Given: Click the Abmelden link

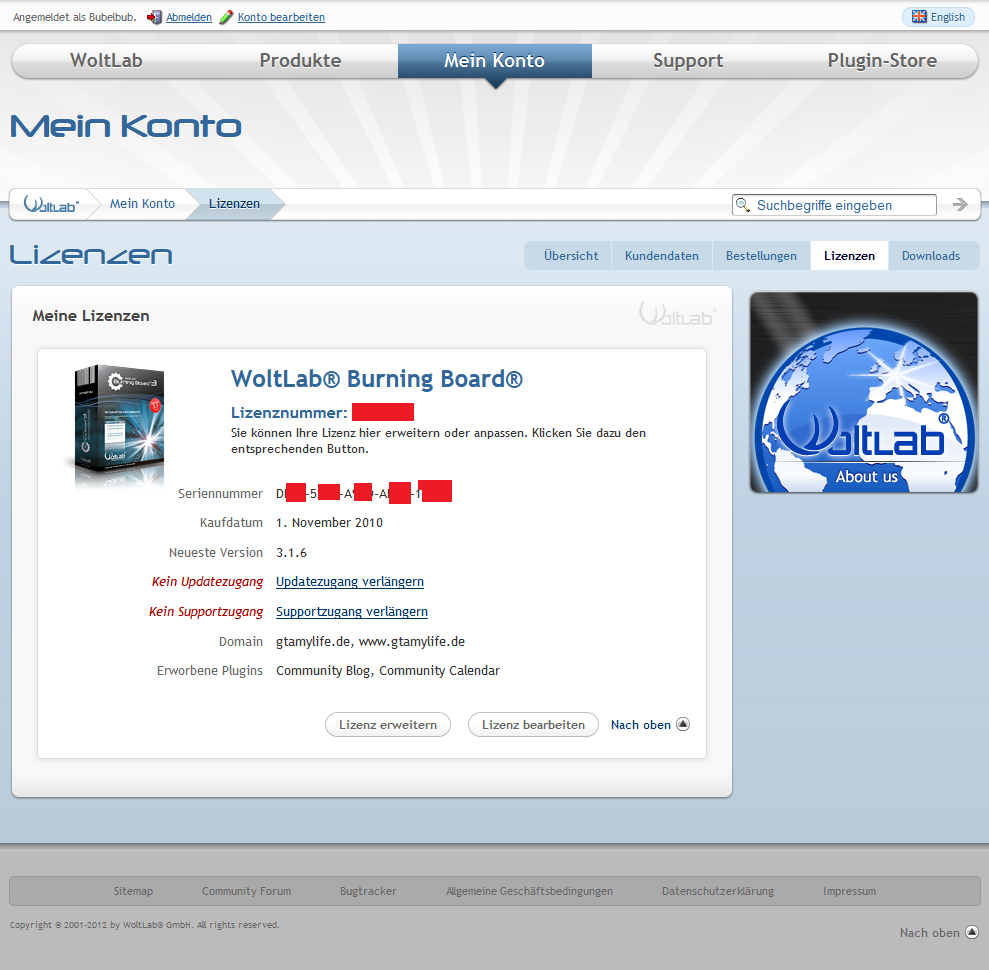Looking at the screenshot, I should pos(189,17).
